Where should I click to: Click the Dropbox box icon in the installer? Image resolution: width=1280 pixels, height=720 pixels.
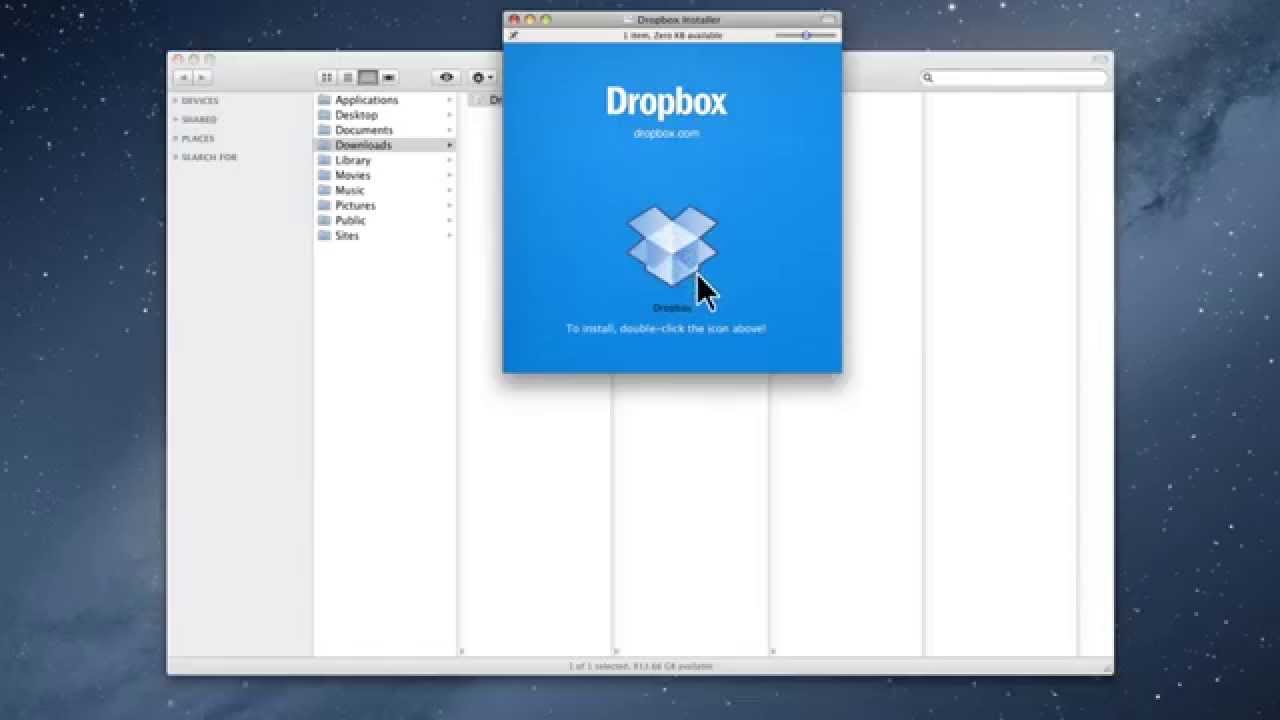(672, 246)
